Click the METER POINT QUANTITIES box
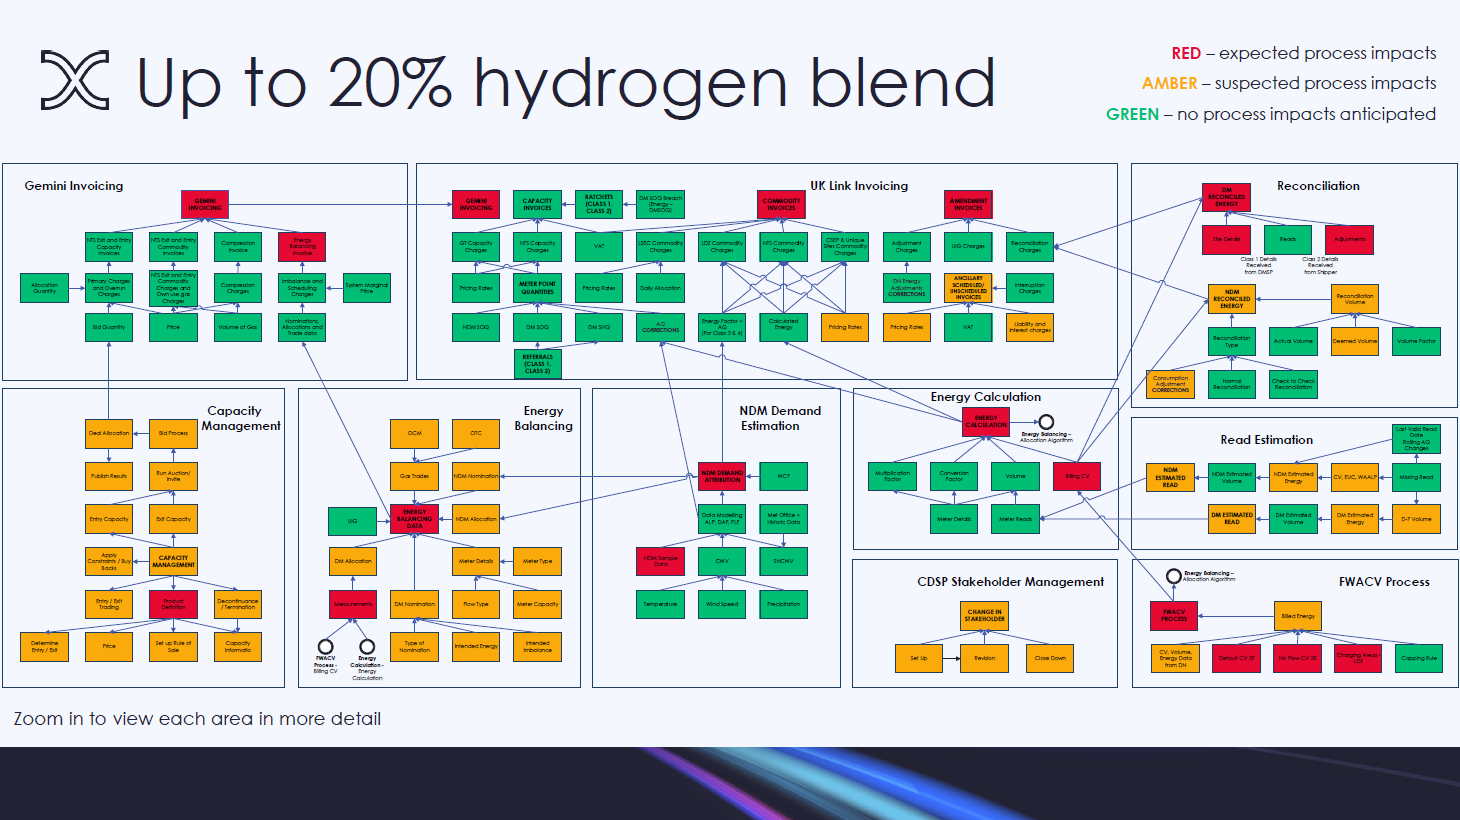This screenshot has height=820, width=1460. click(x=537, y=288)
